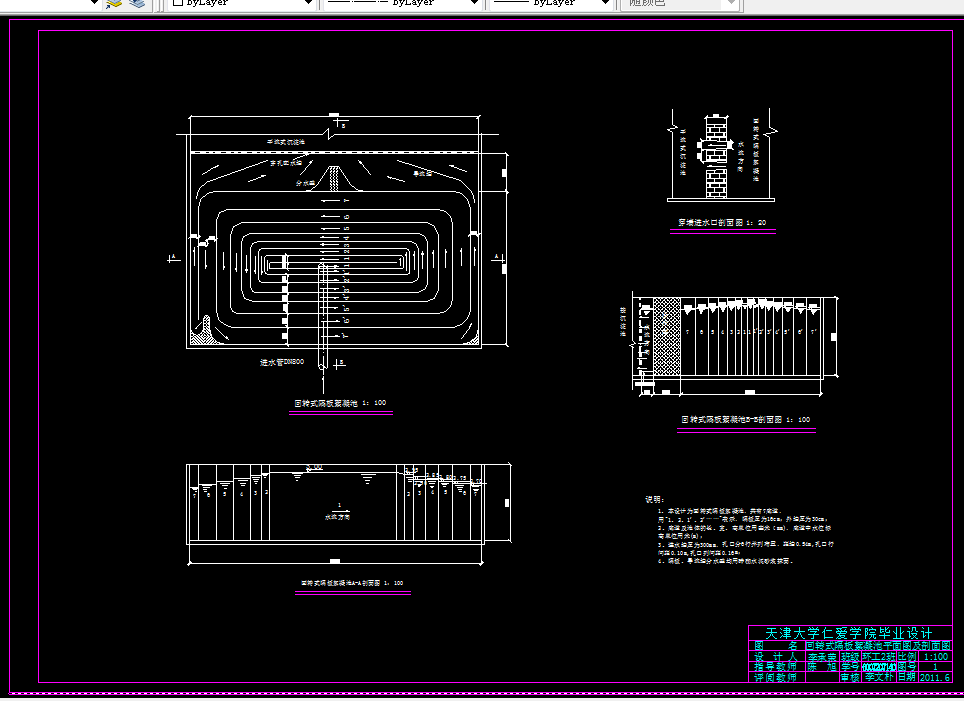Select the highlighted student number field
Screen dimensions: 964x701
point(879,667)
